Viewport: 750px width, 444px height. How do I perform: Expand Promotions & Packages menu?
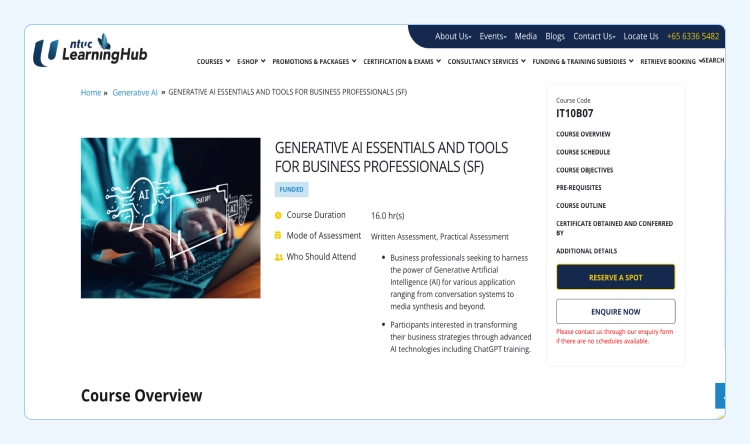(314, 61)
